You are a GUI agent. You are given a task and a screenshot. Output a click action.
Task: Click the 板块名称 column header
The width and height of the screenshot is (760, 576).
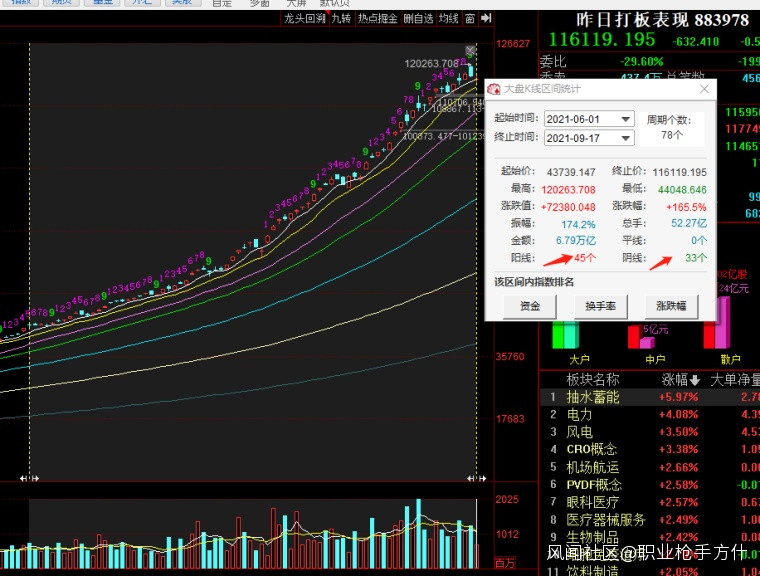(593, 380)
